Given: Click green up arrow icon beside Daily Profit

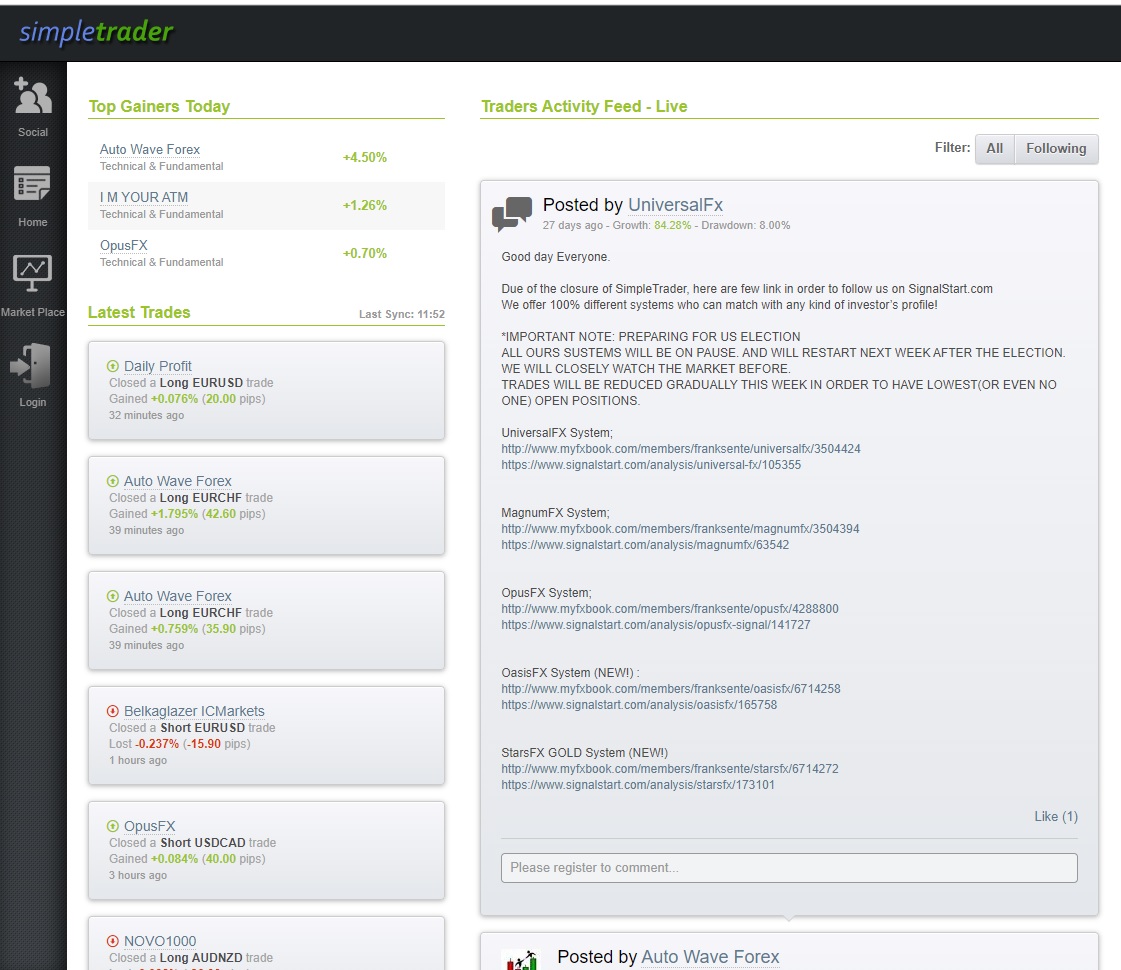Looking at the screenshot, I should 113,366.
